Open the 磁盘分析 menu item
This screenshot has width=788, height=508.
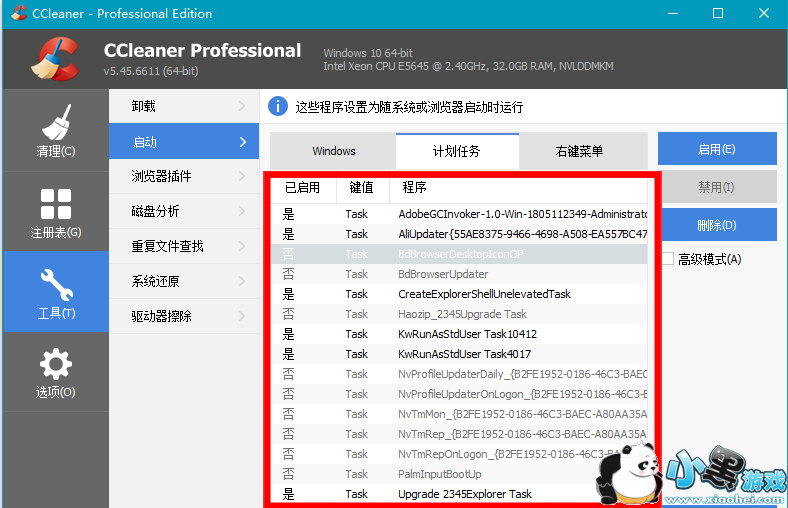184,211
